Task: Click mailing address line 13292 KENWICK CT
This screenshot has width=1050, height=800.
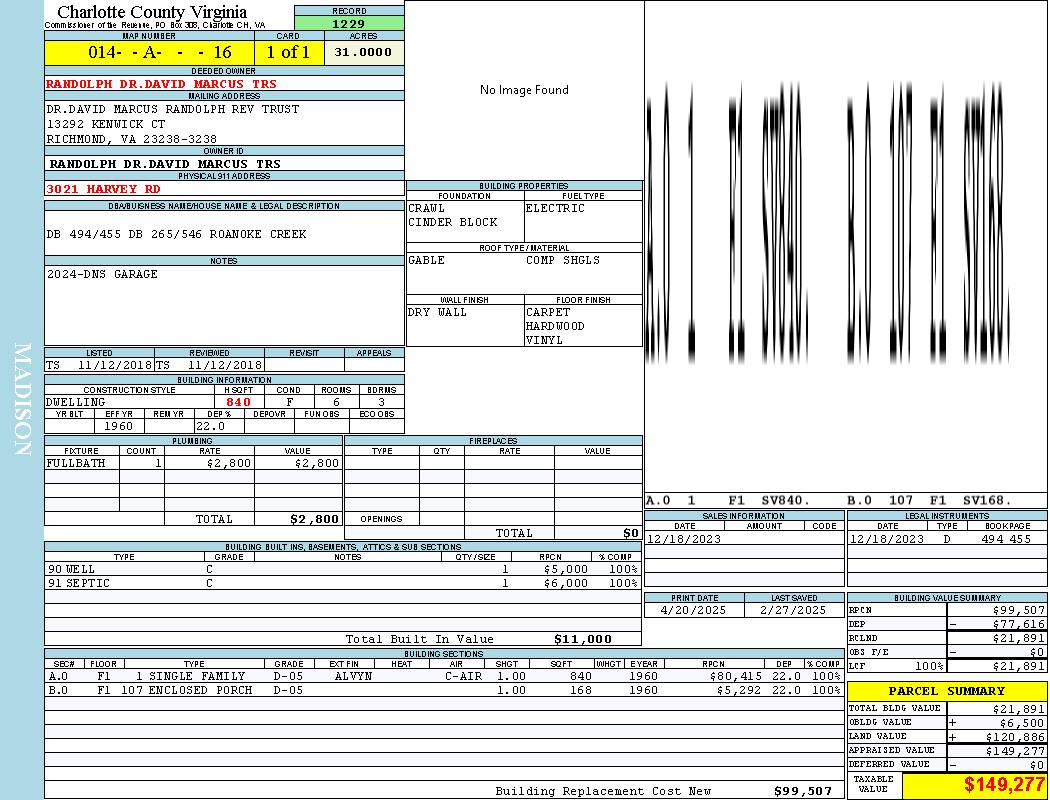Action: click(x=105, y=124)
